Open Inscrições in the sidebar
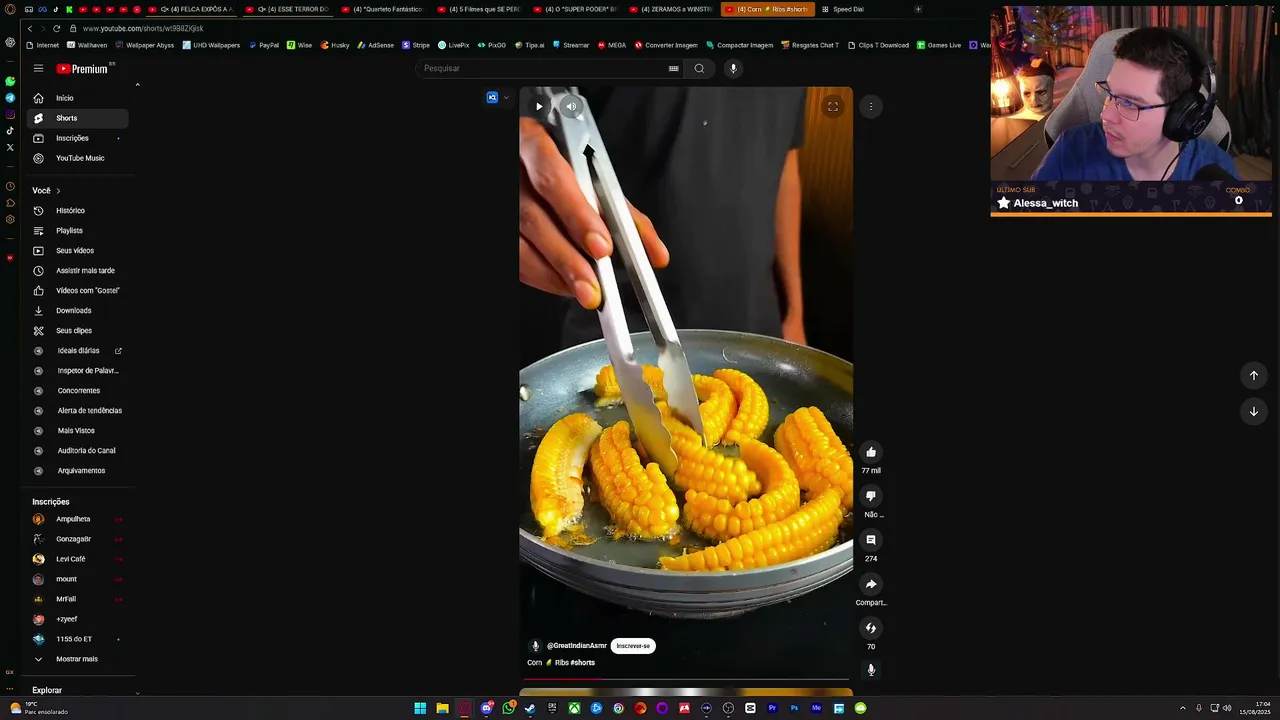Image resolution: width=1280 pixels, height=720 pixels. tap(78, 138)
